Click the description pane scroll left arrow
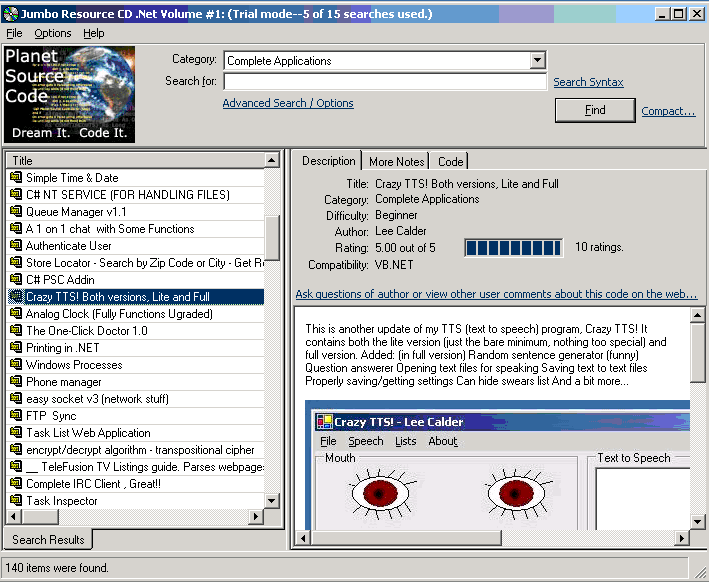709x582 pixels. coord(303,538)
